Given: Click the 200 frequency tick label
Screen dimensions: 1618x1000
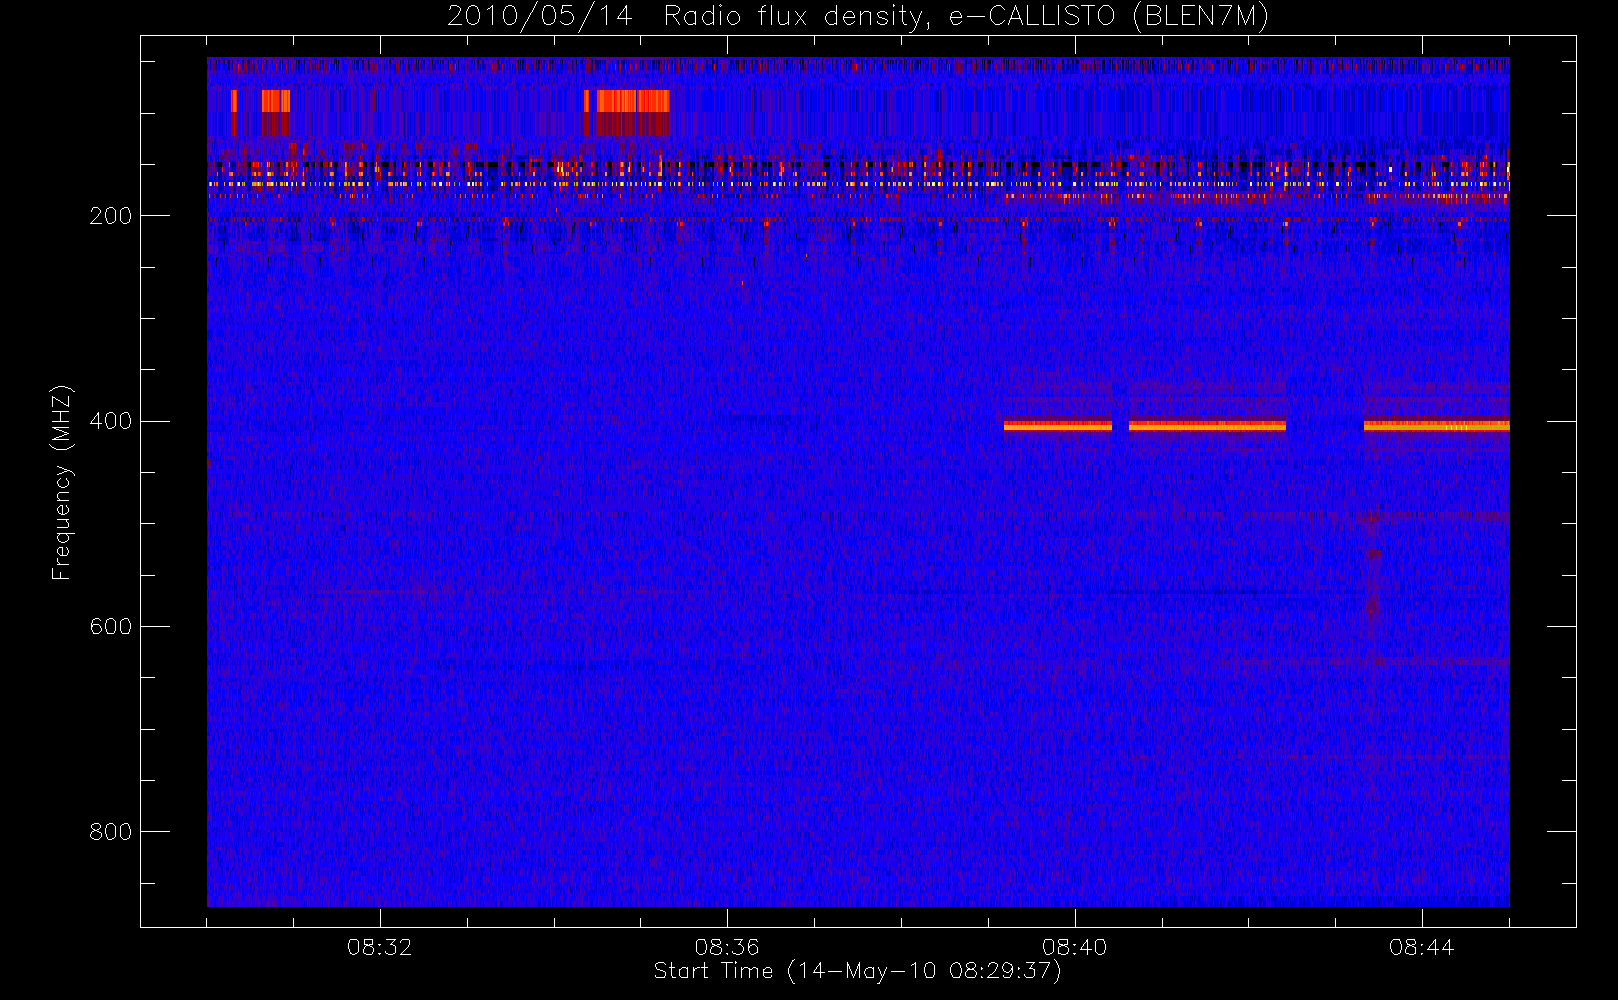Looking at the screenshot, I should pos(110,216).
